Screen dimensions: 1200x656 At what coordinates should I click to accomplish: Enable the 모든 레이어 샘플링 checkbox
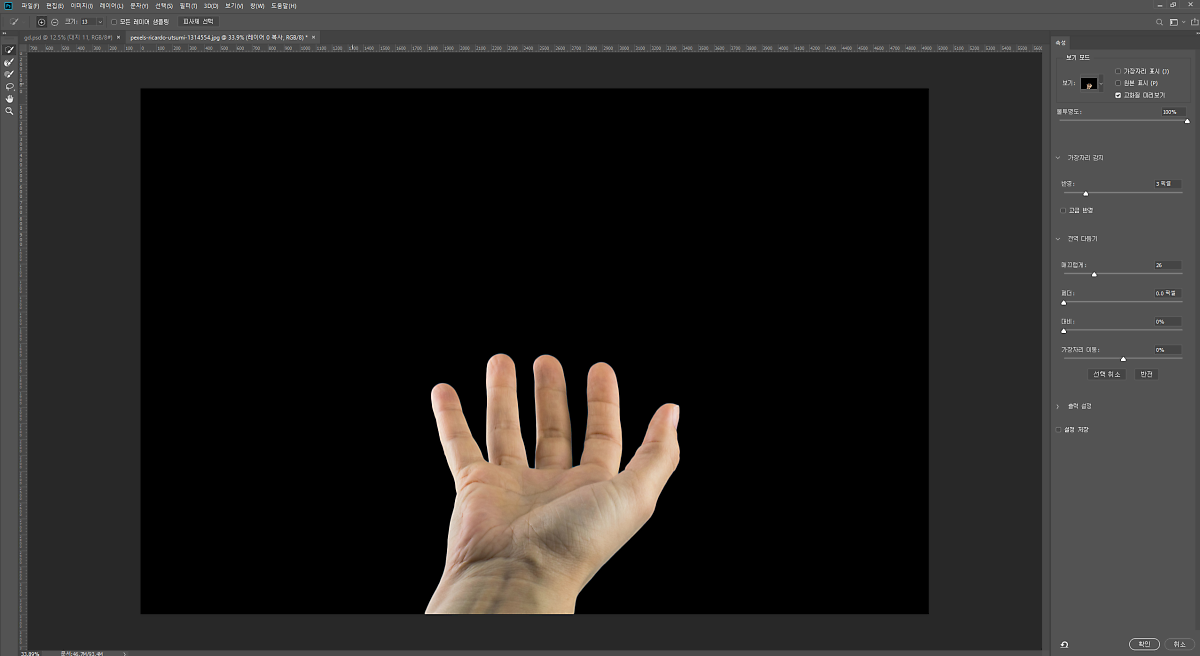click(113, 21)
